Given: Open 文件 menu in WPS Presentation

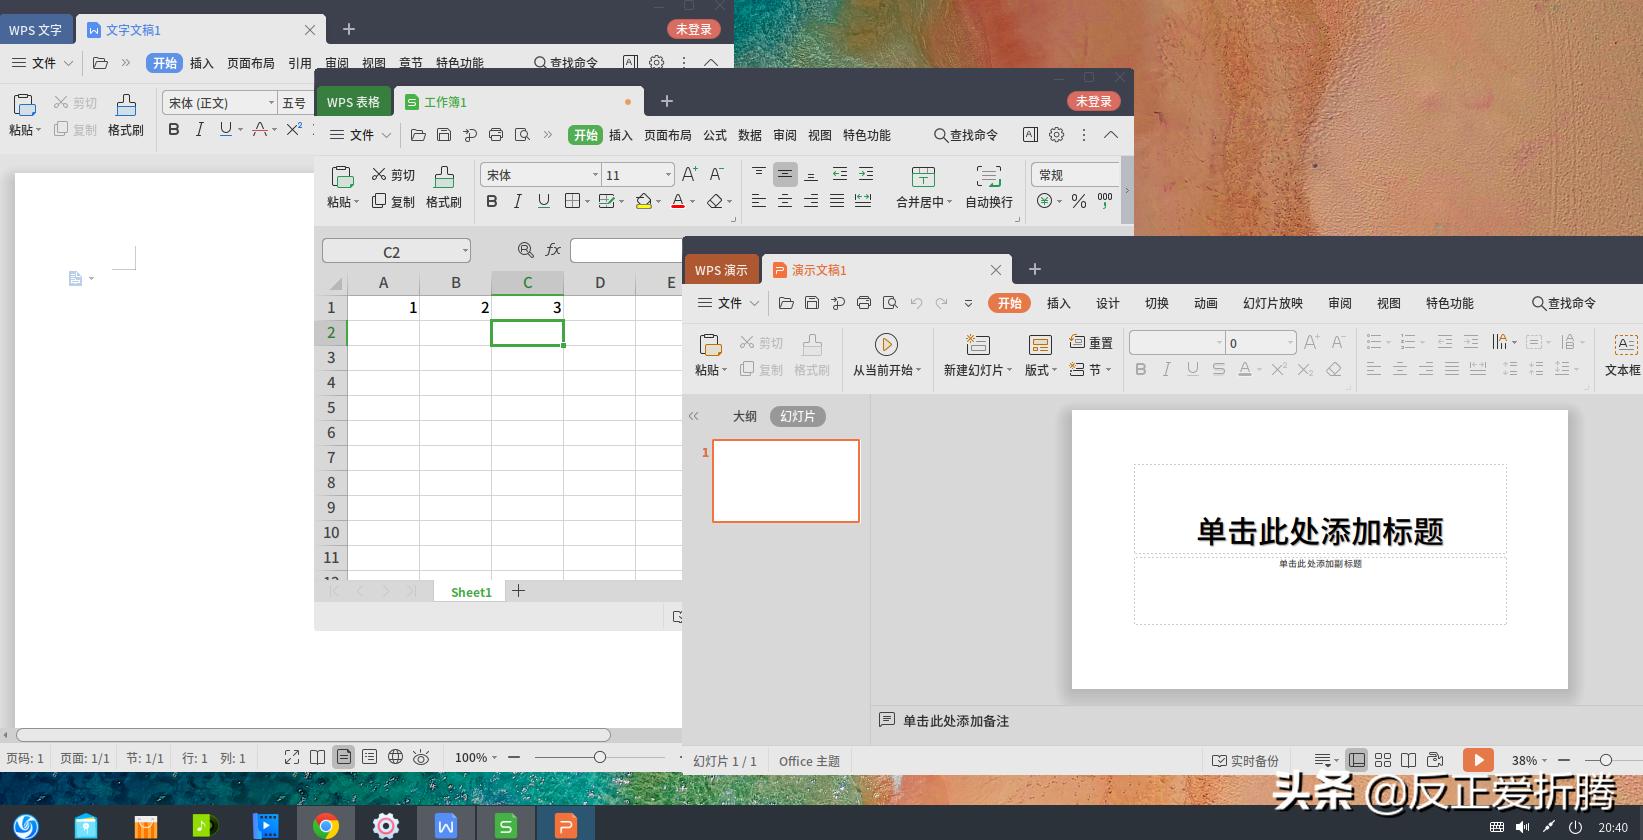Looking at the screenshot, I should [x=730, y=303].
